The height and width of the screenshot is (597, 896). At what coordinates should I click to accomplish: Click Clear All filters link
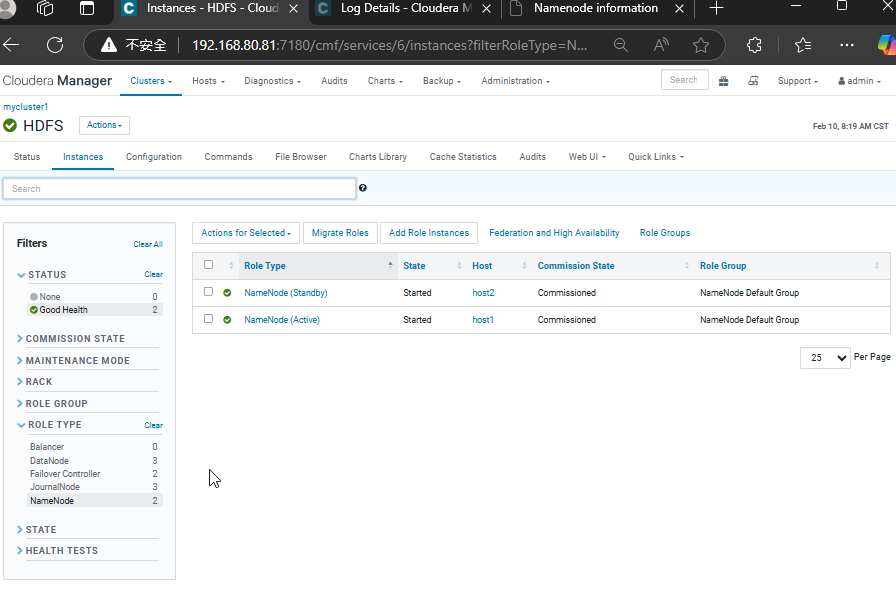pyautogui.click(x=148, y=245)
